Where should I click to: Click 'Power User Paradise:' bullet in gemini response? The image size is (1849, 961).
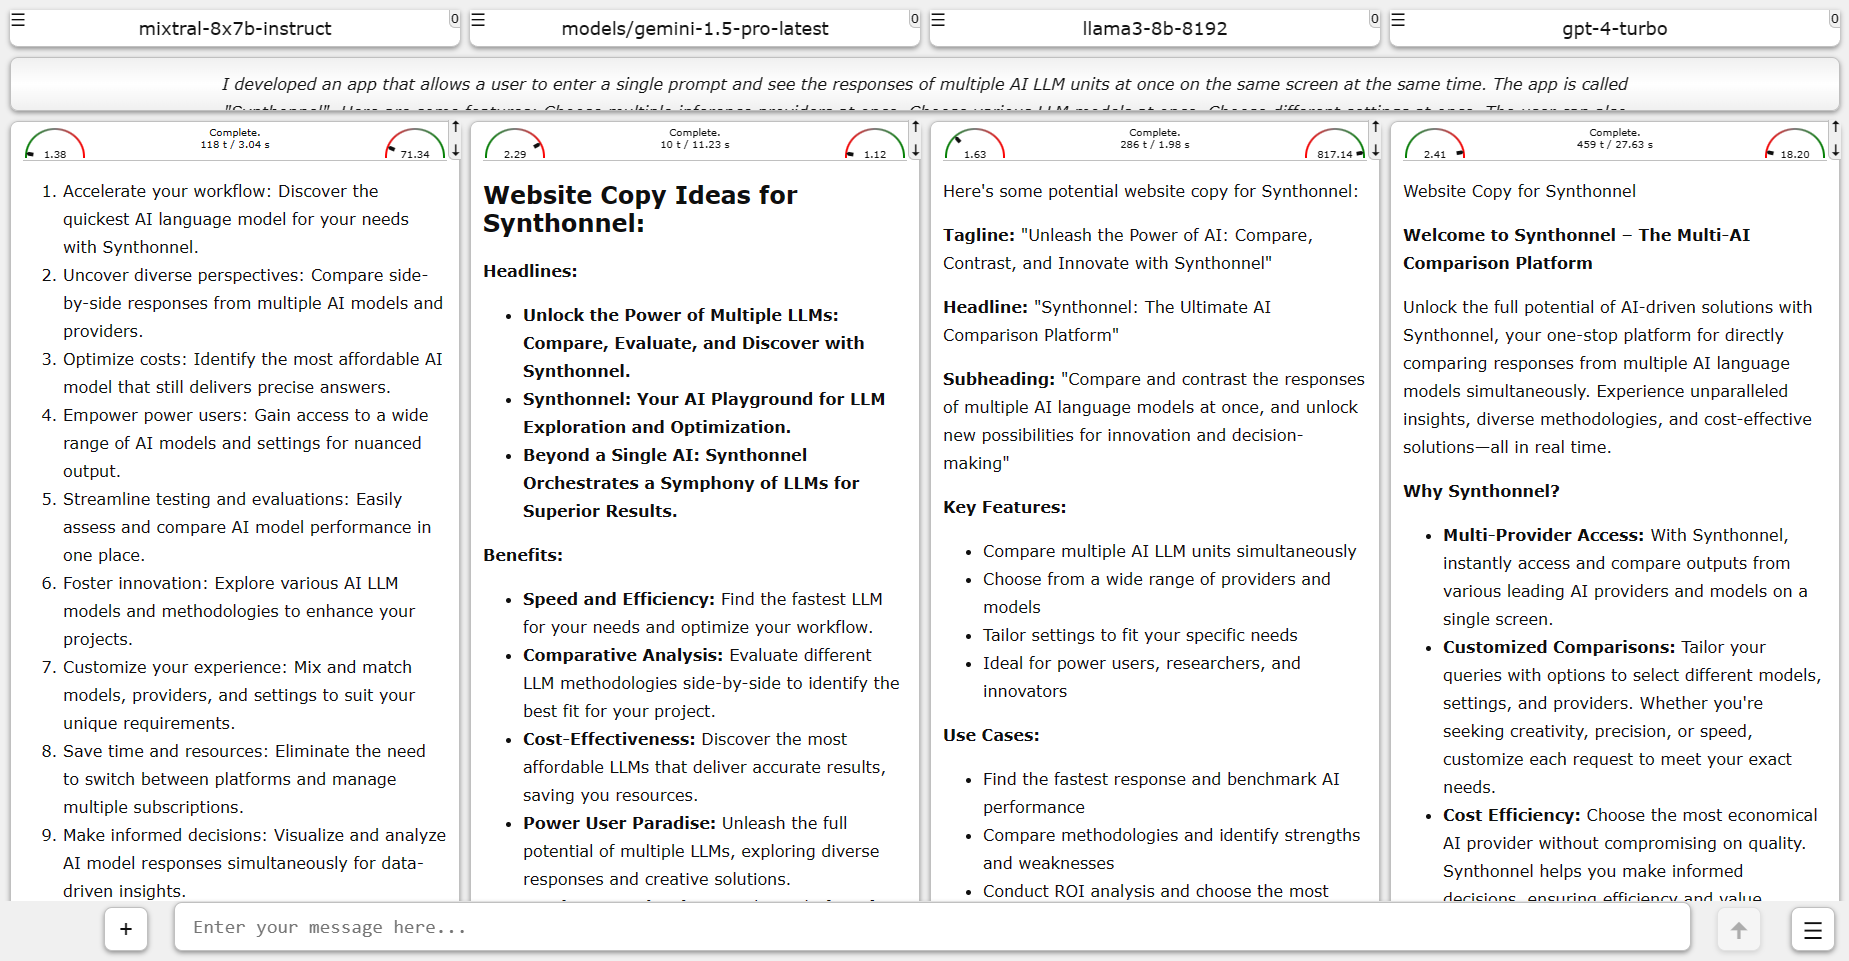(x=619, y=823)
